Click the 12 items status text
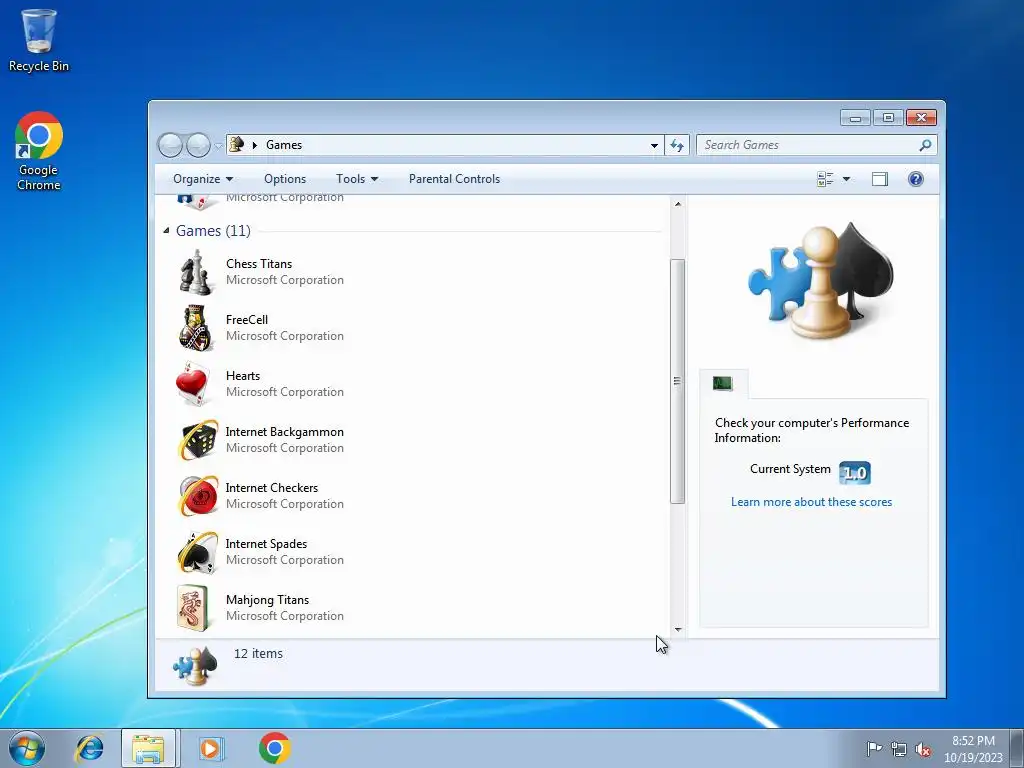 coord(258,654)
